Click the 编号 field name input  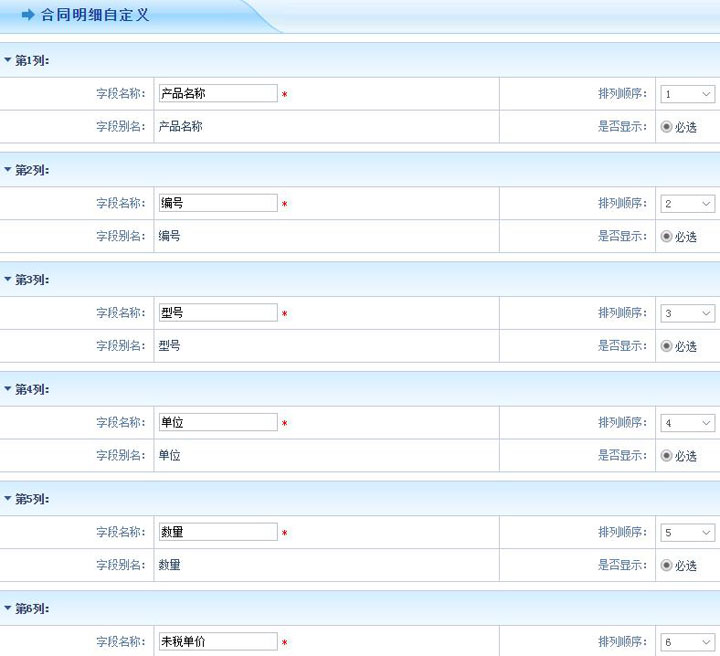(217, 203)
